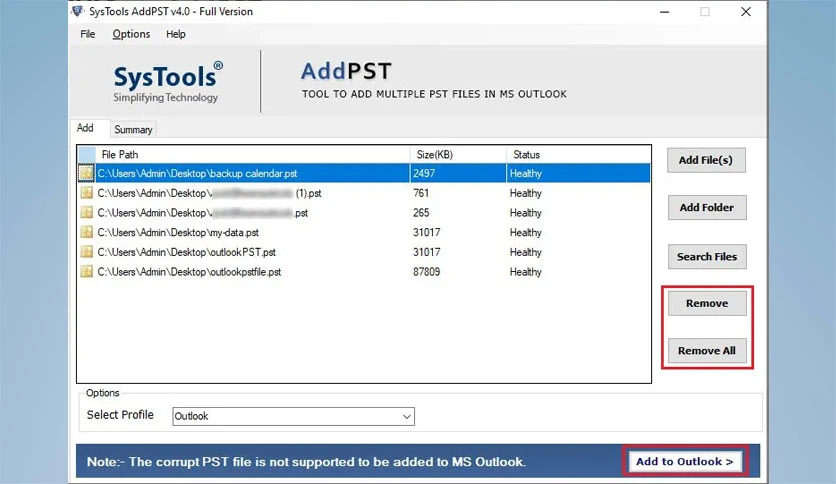This screenshot has width=836, height=484.
Task: Click the PST file icon for backup calendar.pst
Action: coord(86,173)
